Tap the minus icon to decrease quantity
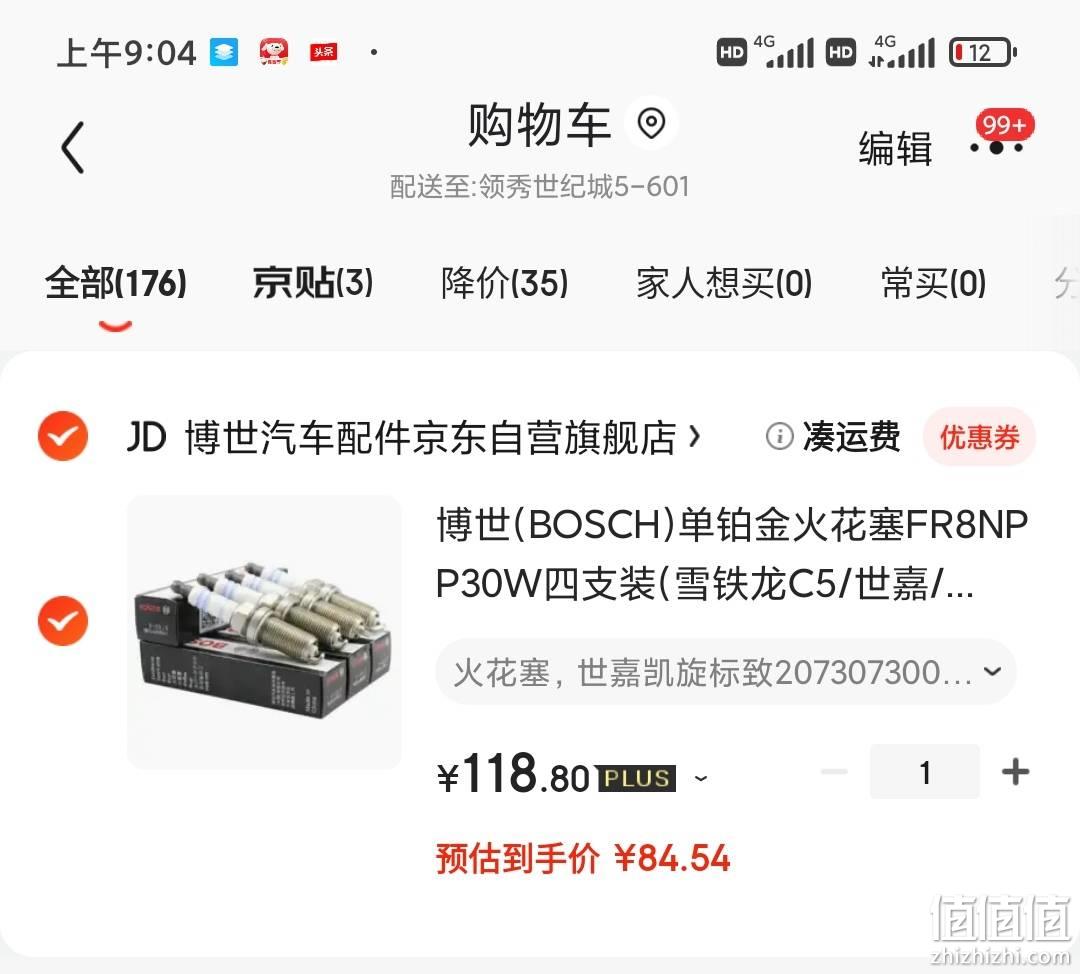 pyautogui.click(x=834, y=771)
